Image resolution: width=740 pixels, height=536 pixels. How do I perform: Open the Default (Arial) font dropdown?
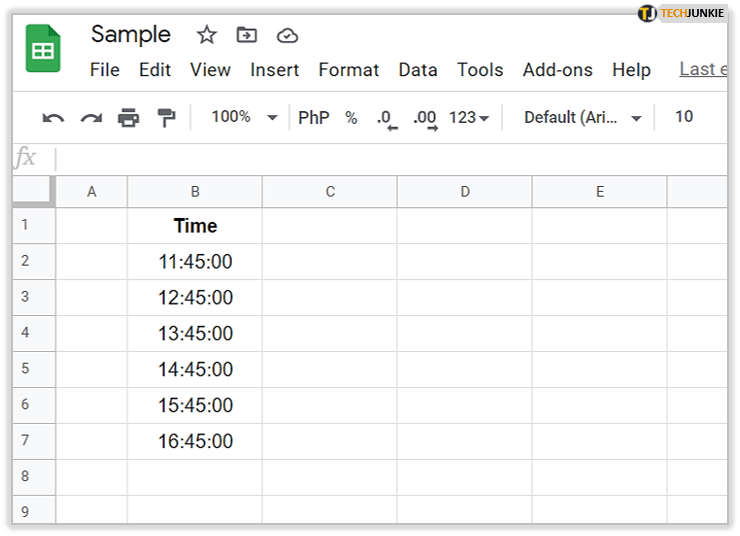[x=584, y=118]
